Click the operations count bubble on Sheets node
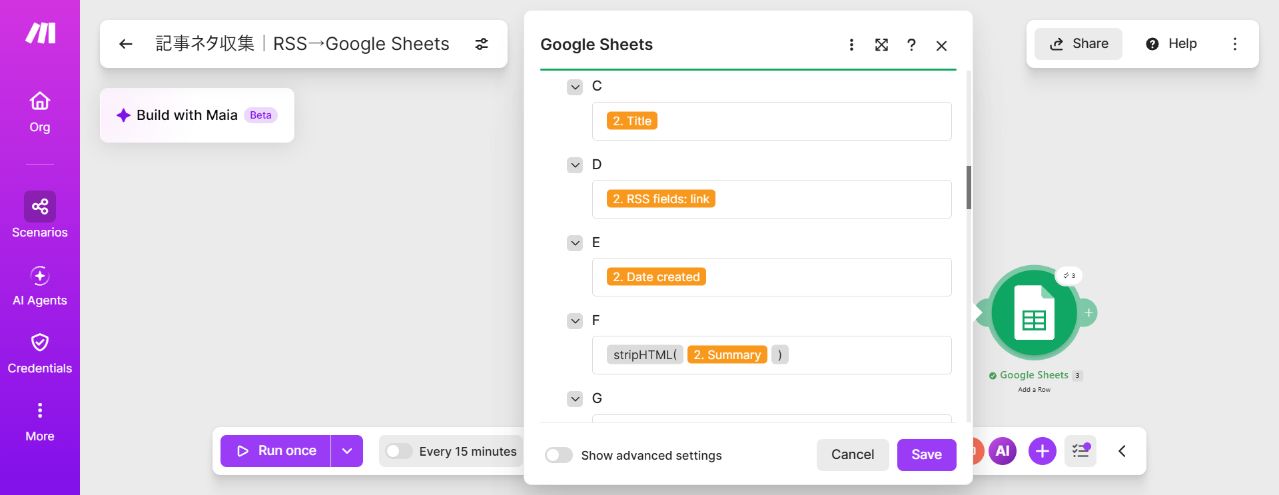 coord(1069,275)
